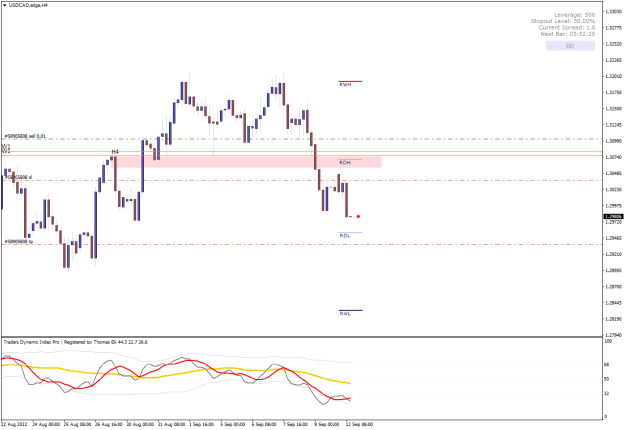Click the BB button on chart
Viewport: 625px width, 430px height.
click(x=570, y=46)
